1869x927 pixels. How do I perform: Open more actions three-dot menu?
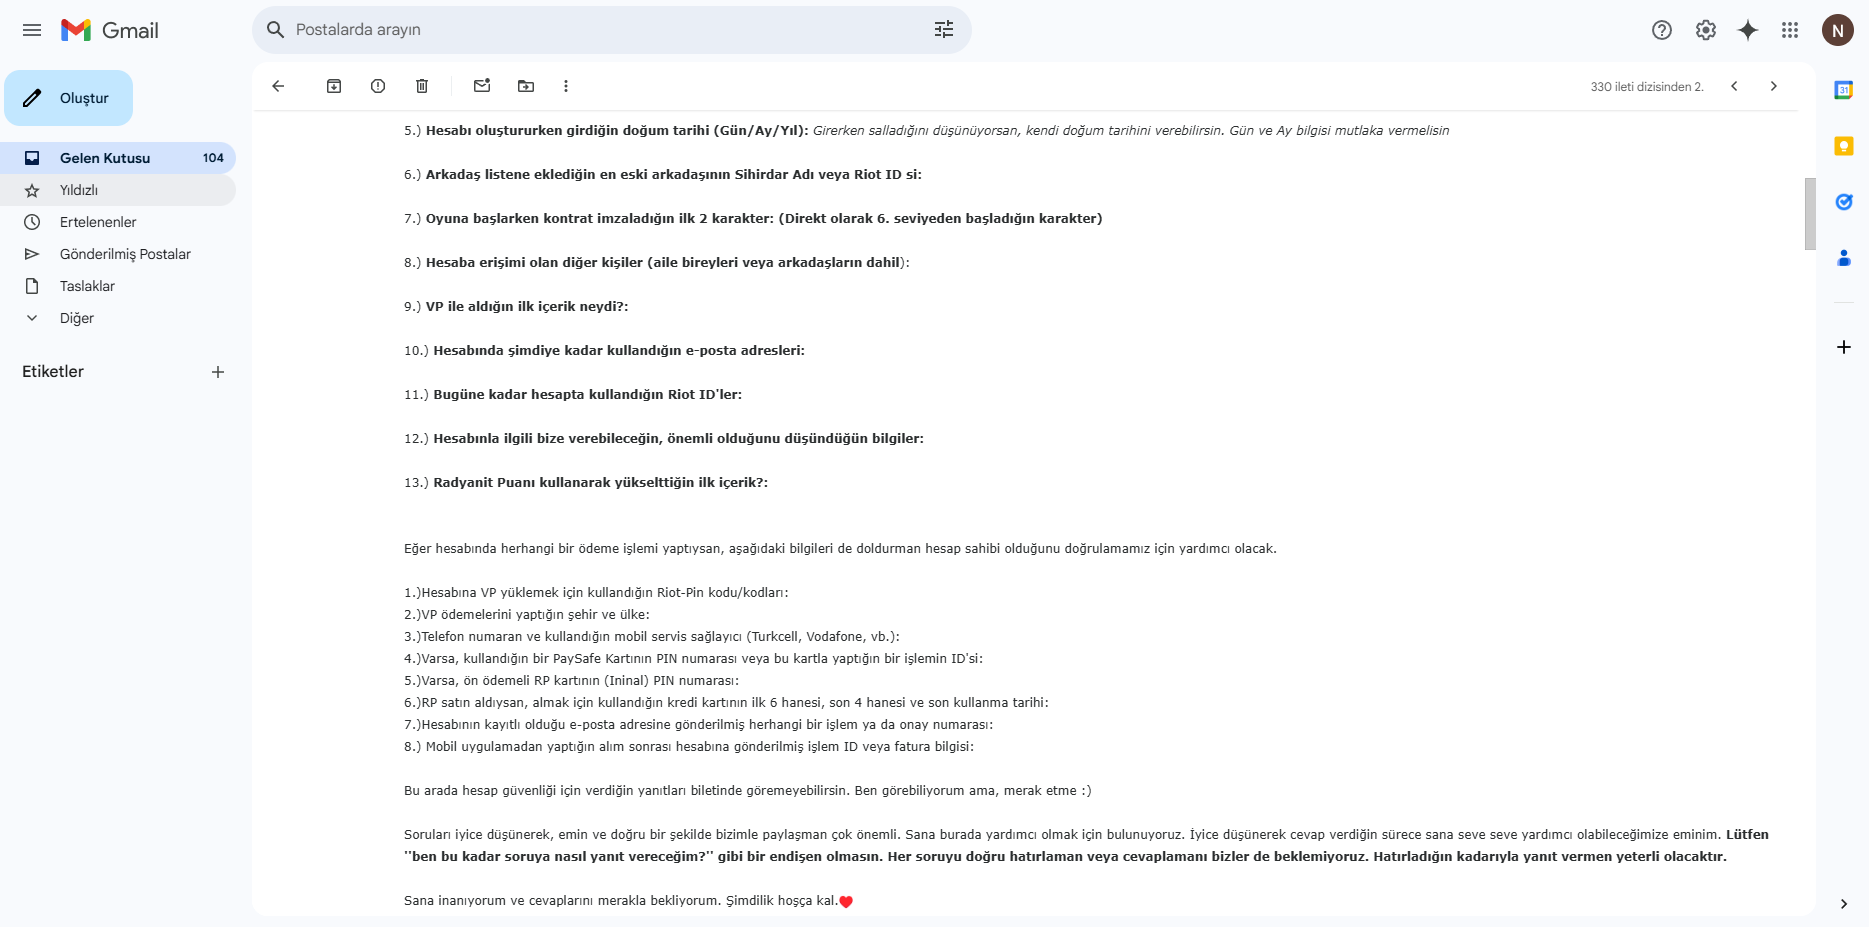[x=566, y=86]
